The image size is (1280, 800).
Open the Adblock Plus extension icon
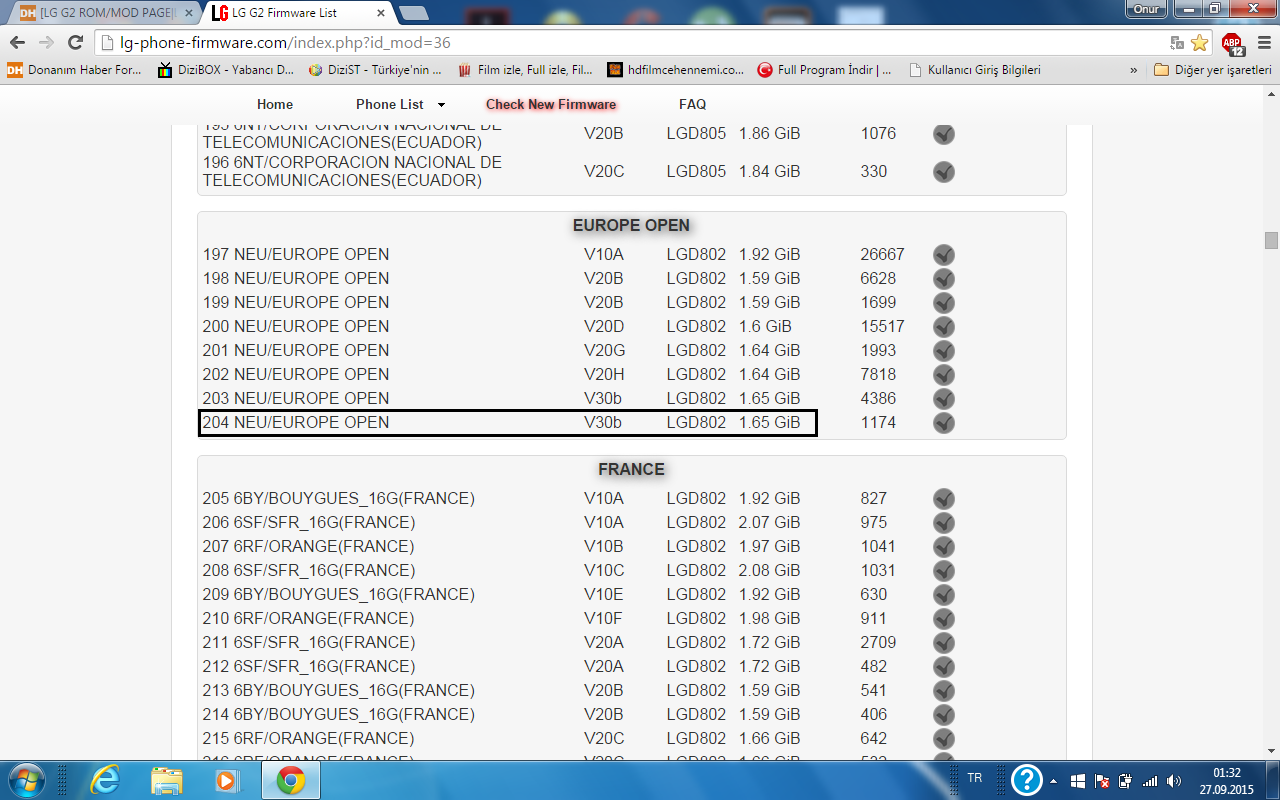coord(1232,43)
